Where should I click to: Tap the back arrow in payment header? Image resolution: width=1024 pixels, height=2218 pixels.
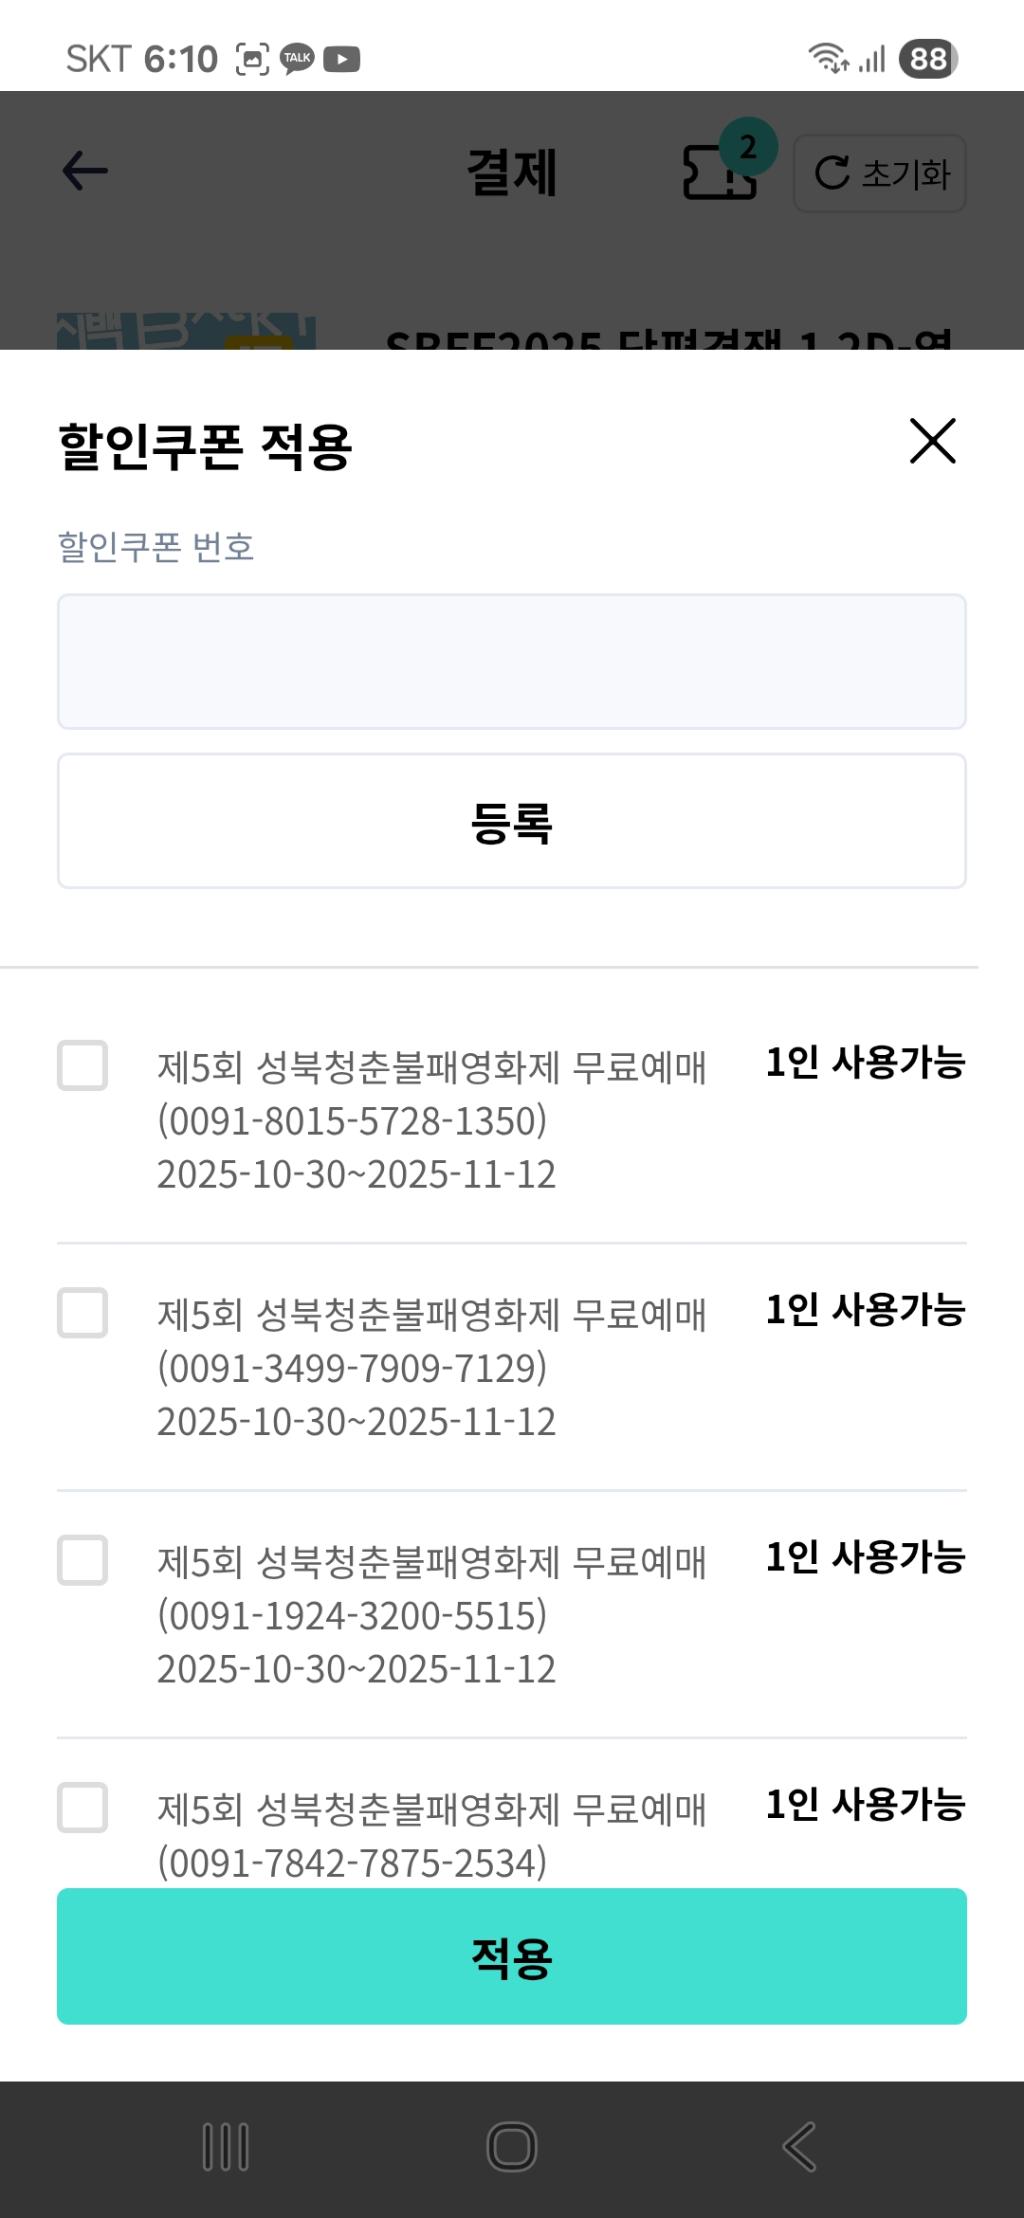point(85,171)
